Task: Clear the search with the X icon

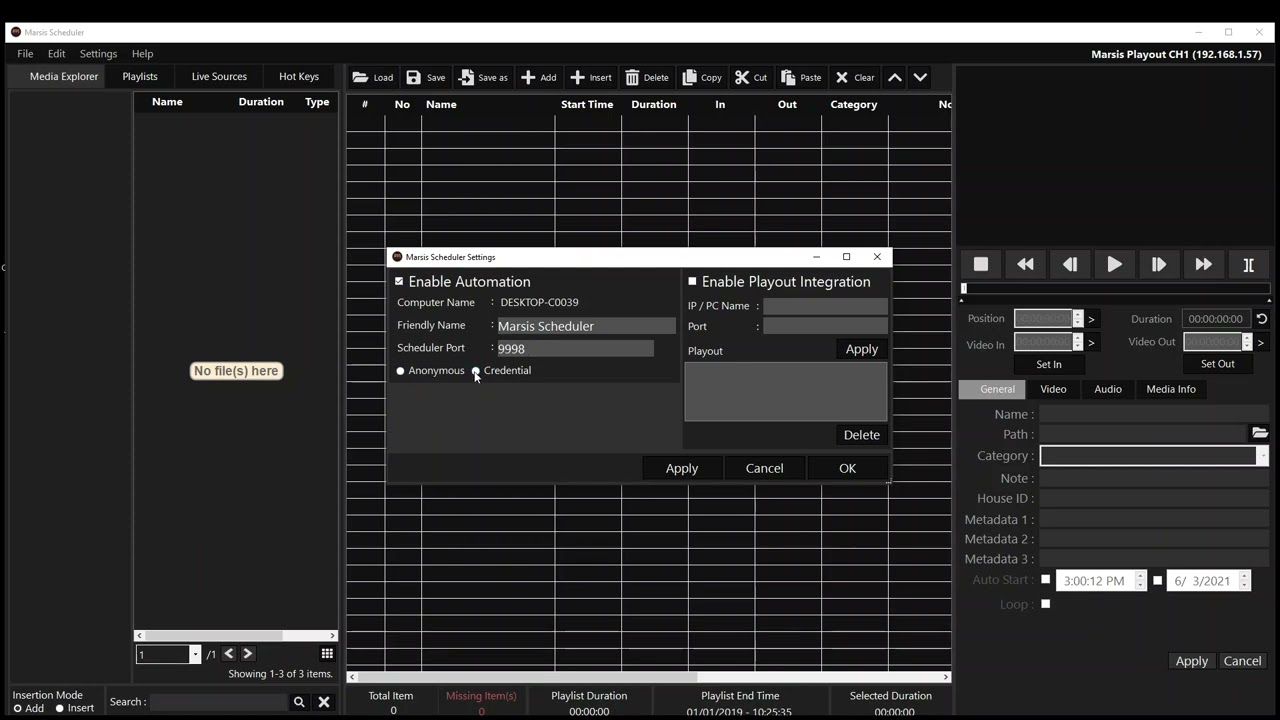Action: 324,702
